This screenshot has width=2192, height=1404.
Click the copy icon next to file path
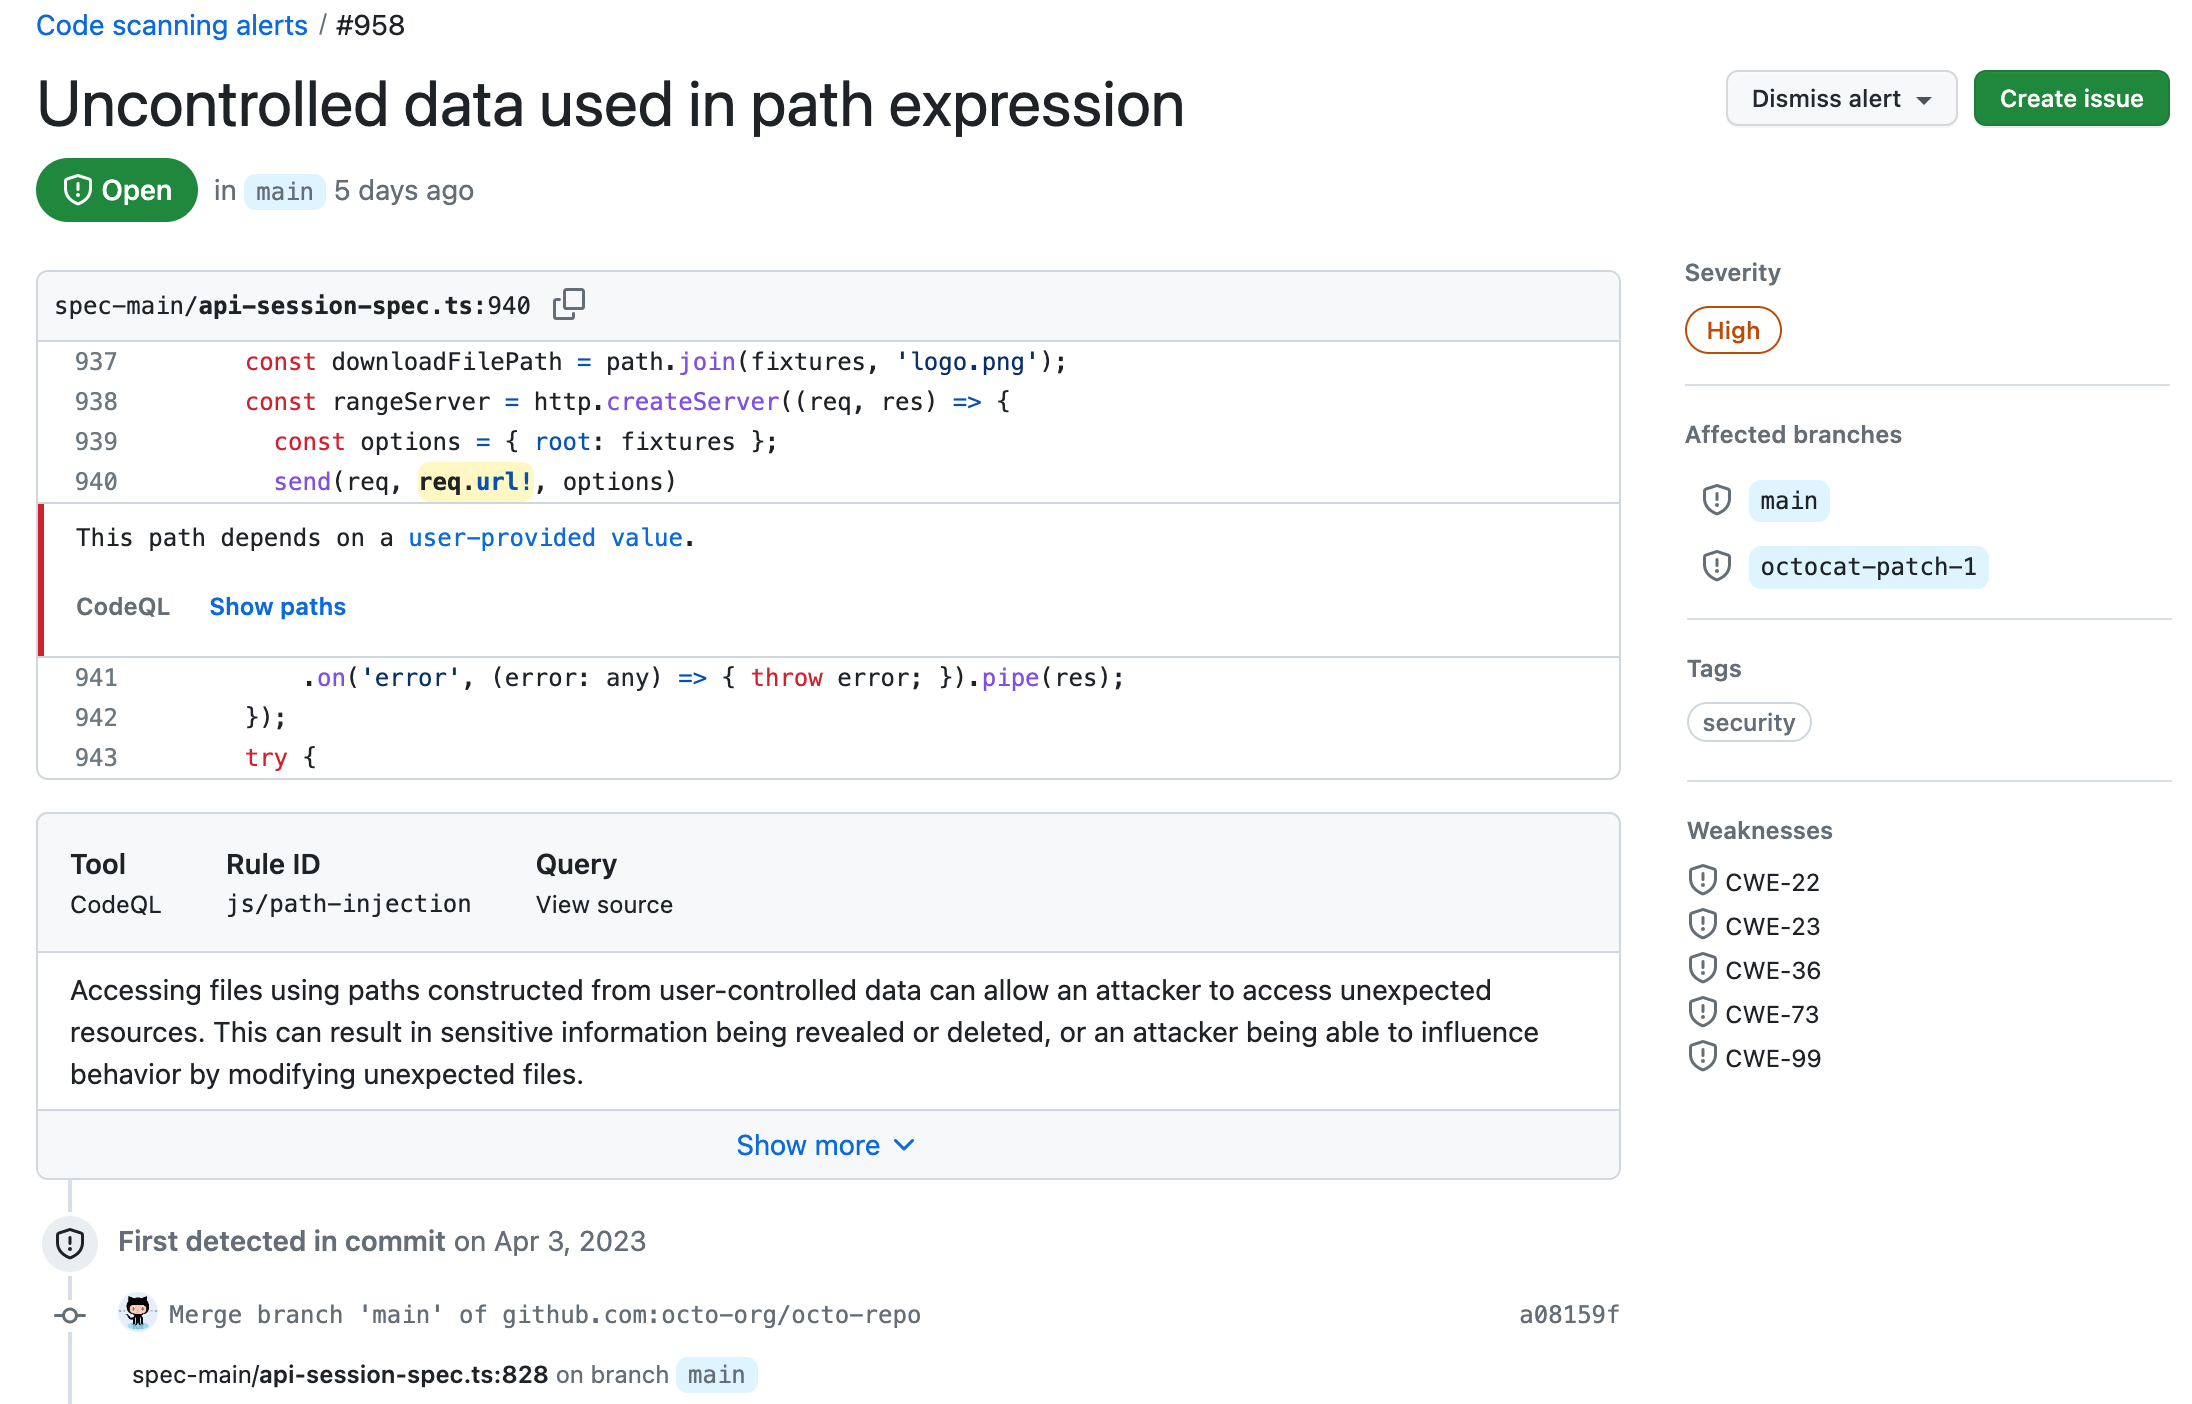570,303
